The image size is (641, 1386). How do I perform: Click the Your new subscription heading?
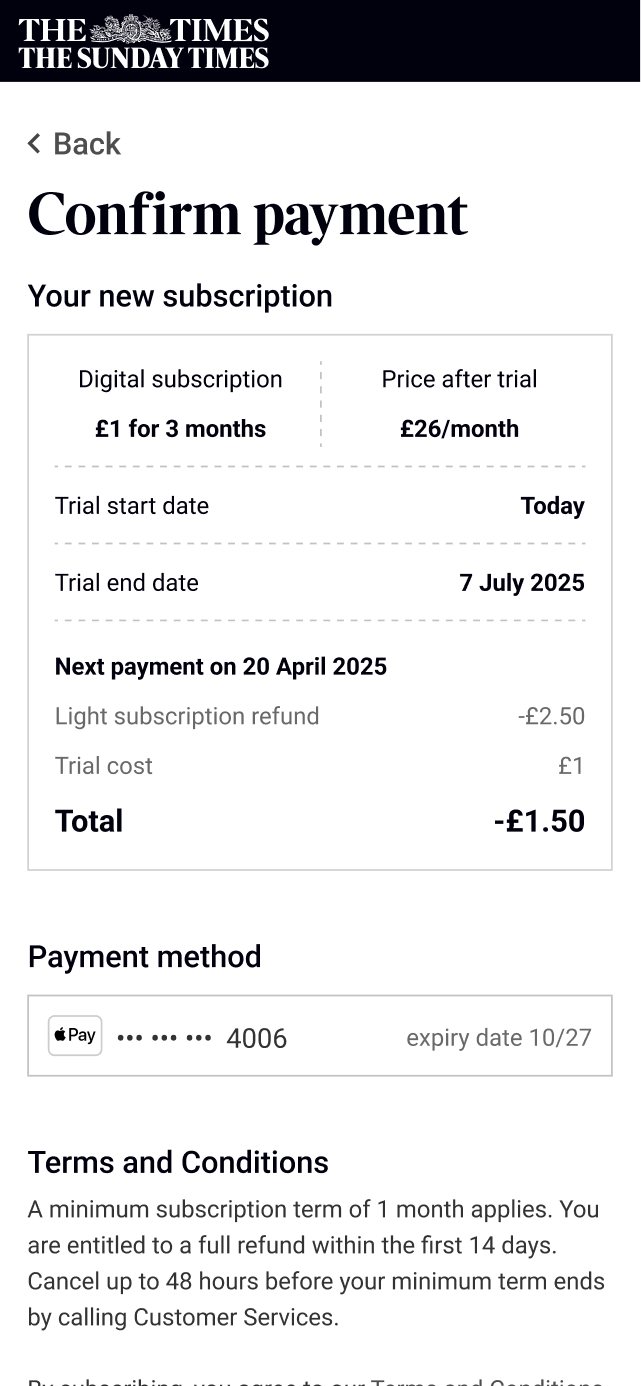pyautogui.click(x=180, y=296)
